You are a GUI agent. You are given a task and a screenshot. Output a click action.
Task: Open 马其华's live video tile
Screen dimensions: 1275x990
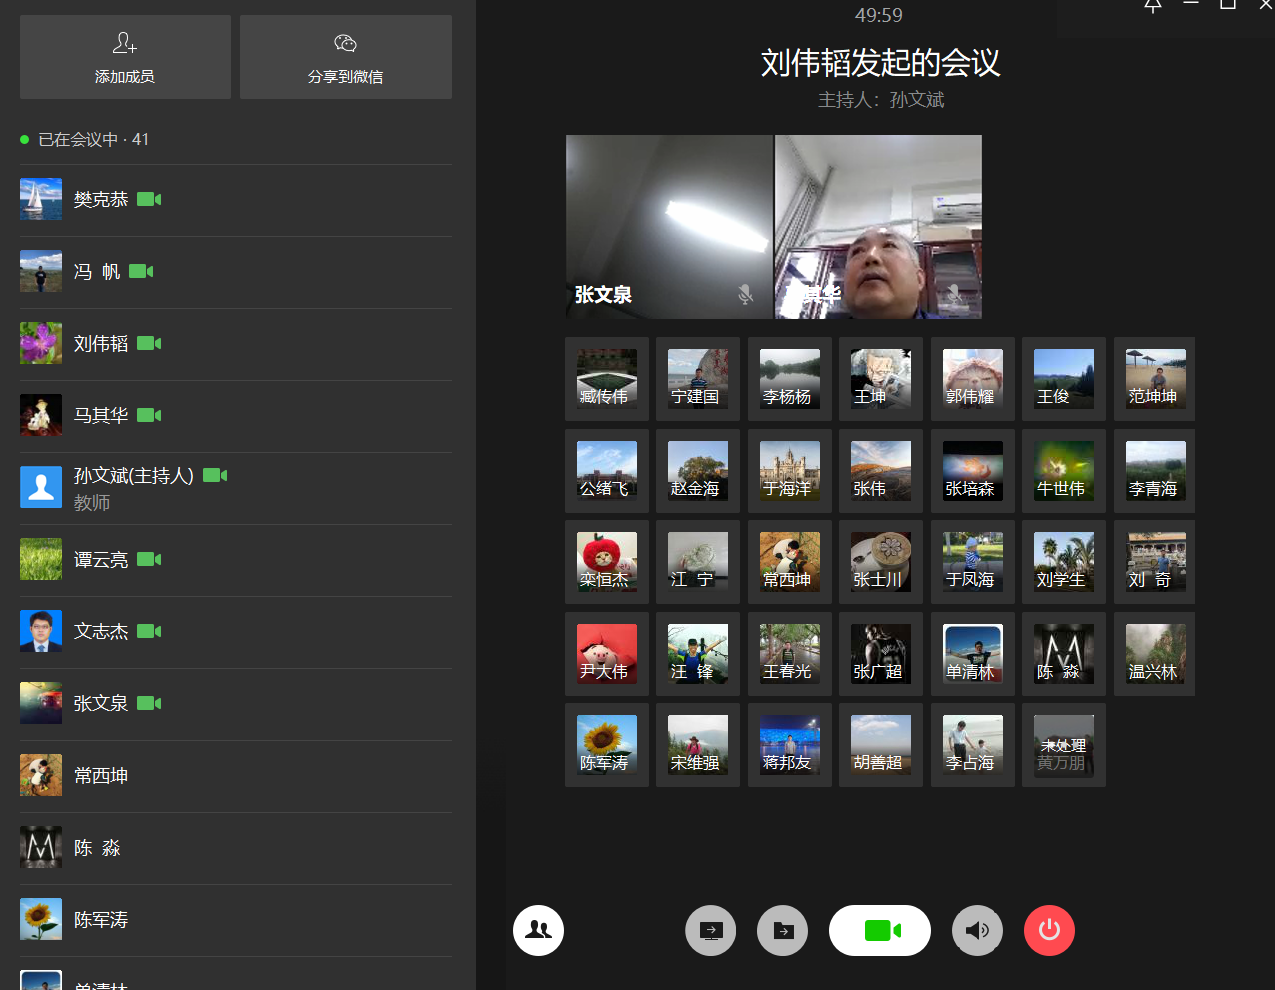(878, 227)
